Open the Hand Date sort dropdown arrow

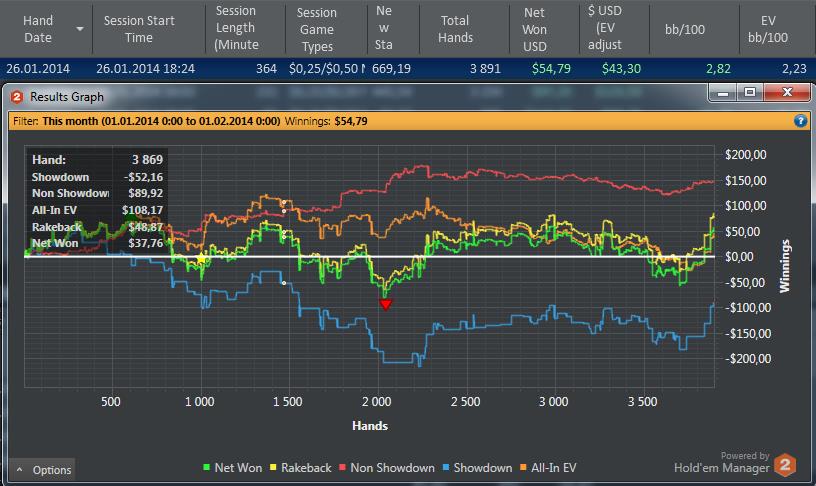[x=80, y=29]
